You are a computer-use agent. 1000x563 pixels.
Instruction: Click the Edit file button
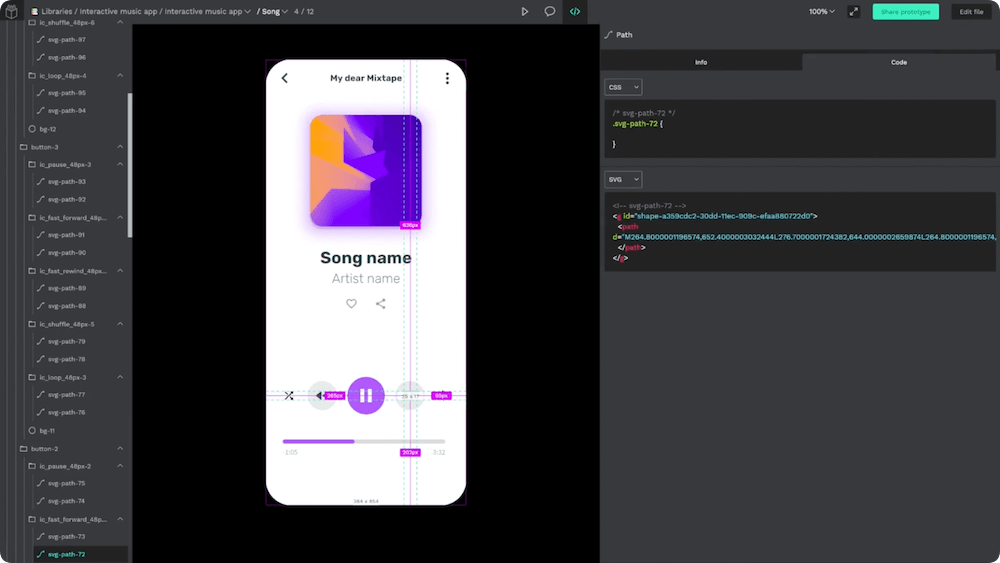tap(971, 12)
